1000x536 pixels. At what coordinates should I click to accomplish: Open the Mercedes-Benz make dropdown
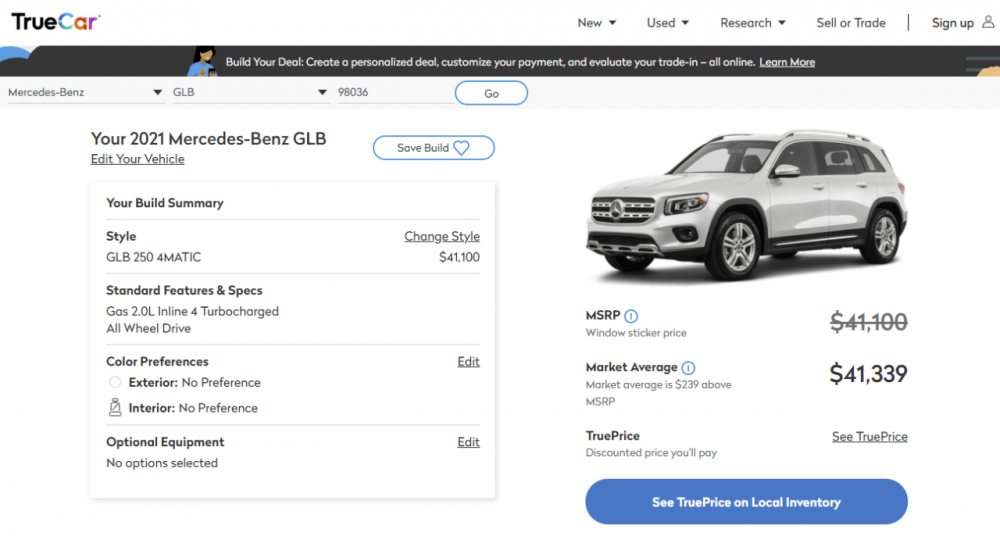[85, 93]
